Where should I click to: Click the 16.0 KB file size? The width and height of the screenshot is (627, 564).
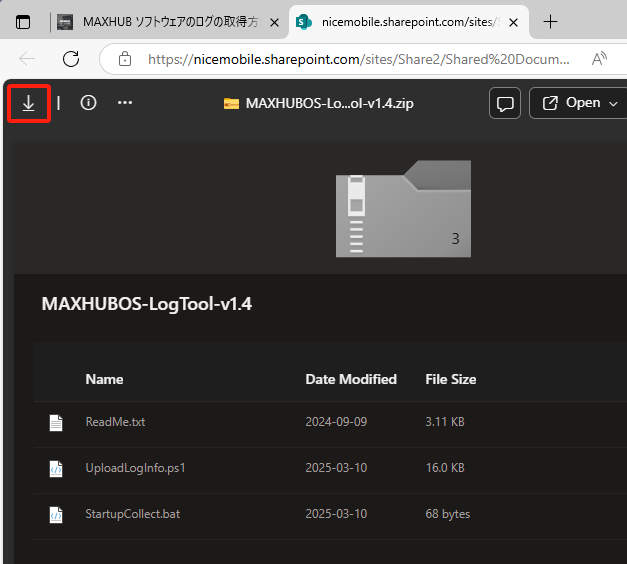(445, 468)
